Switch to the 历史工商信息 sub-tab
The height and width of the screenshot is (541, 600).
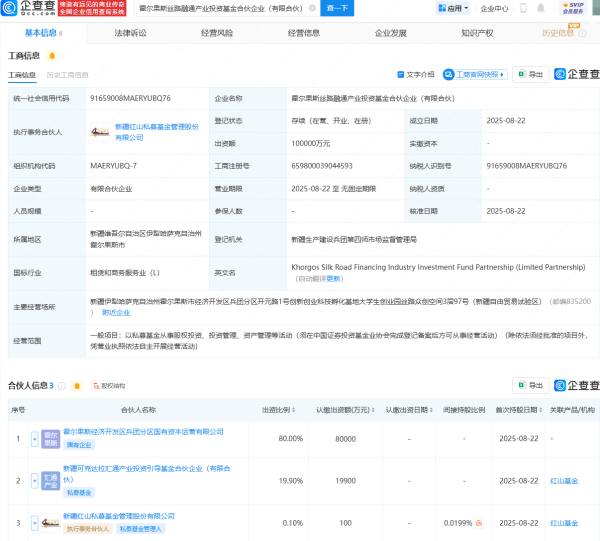[x=68, y=75]
